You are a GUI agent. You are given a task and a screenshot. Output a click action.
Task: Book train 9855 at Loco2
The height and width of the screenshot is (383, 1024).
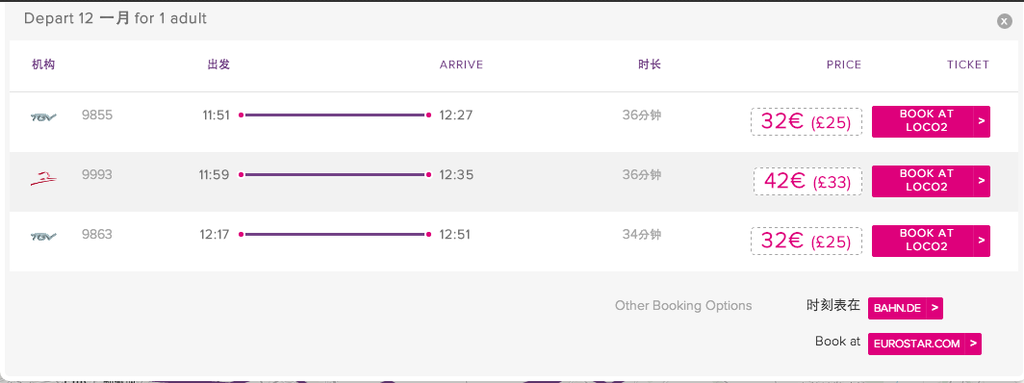[x=931, y=122]
